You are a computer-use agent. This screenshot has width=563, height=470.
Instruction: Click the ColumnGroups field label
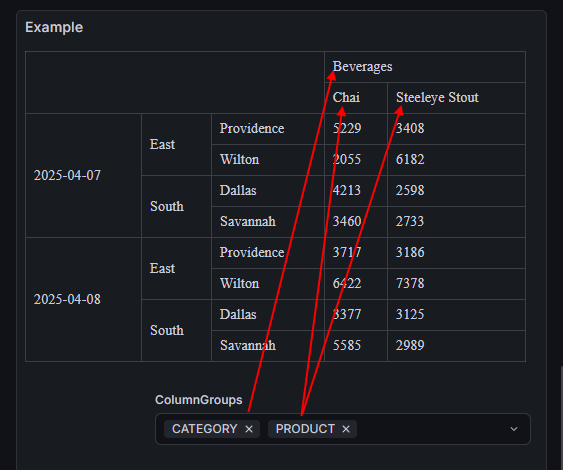[x=199, y=400]
